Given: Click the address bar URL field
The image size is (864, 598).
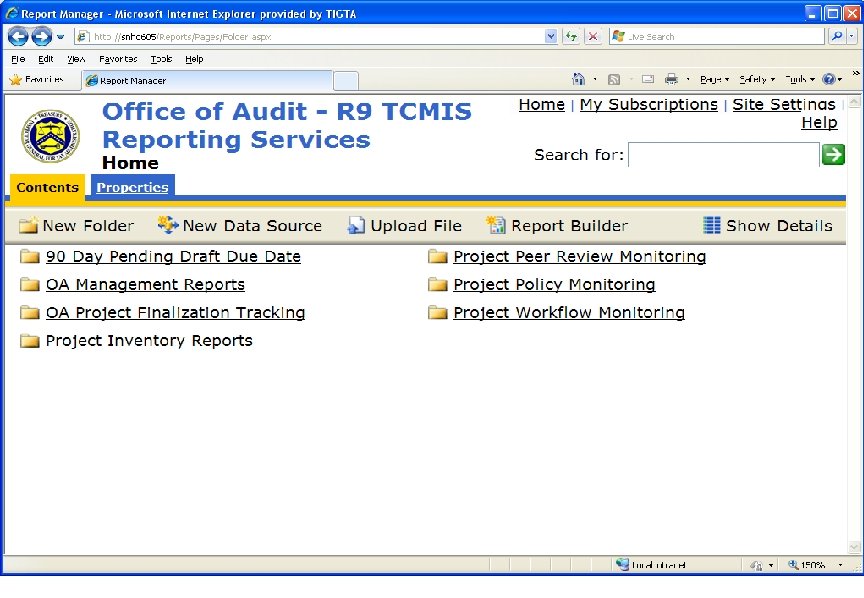Looking at the screenshot, I should [x=310, y=37].
